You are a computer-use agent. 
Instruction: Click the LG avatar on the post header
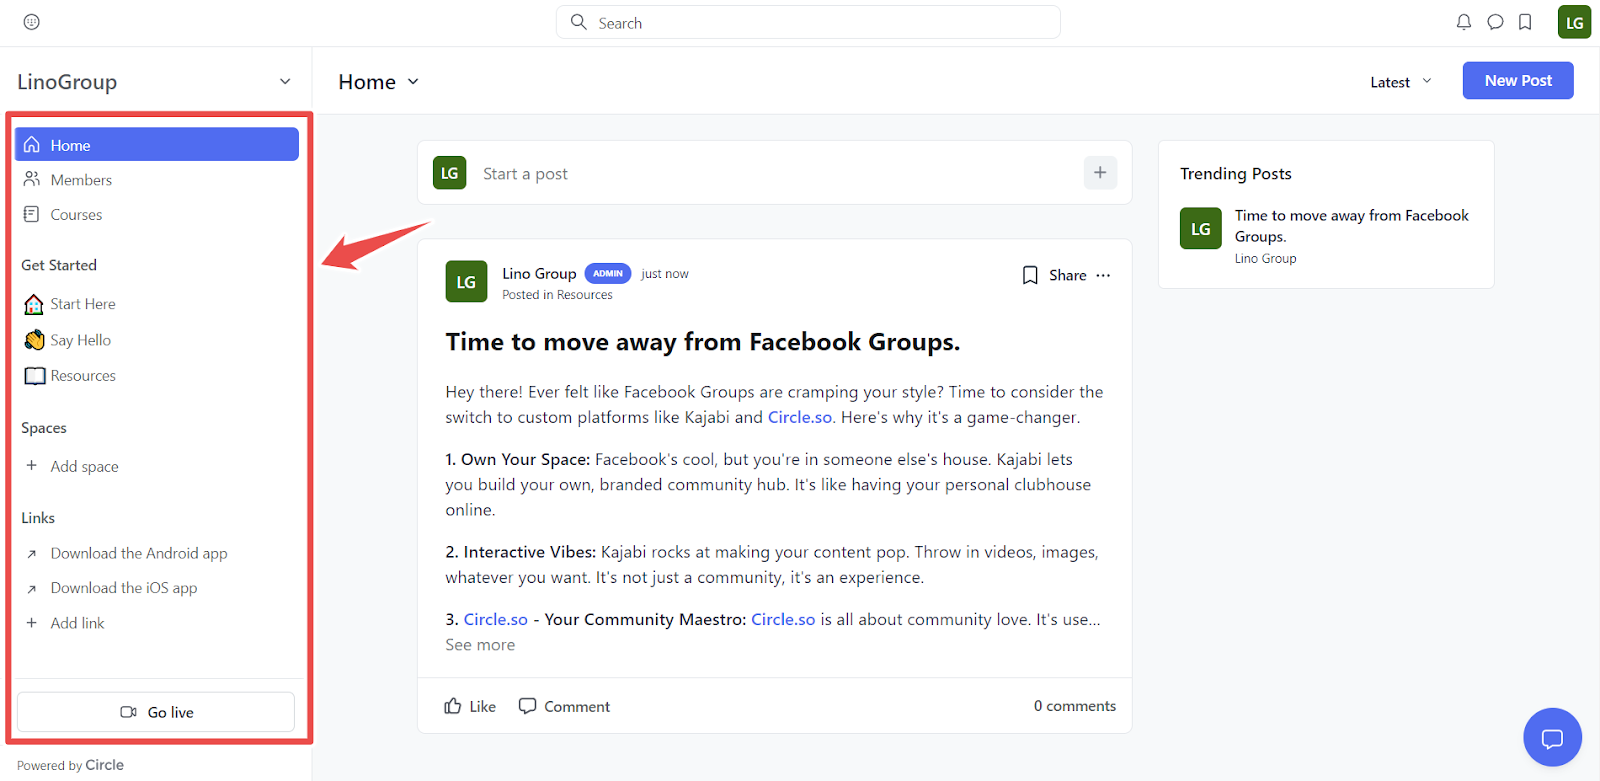466,282
